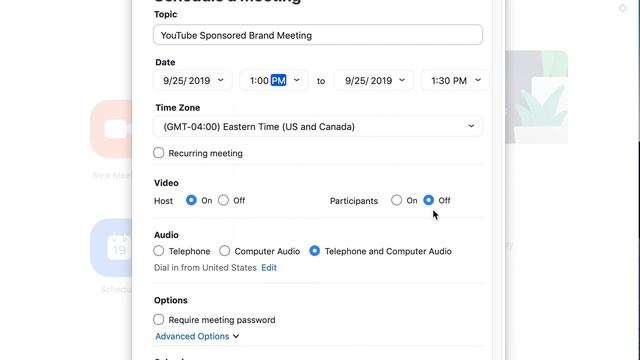Turn Host video Off

223,200
